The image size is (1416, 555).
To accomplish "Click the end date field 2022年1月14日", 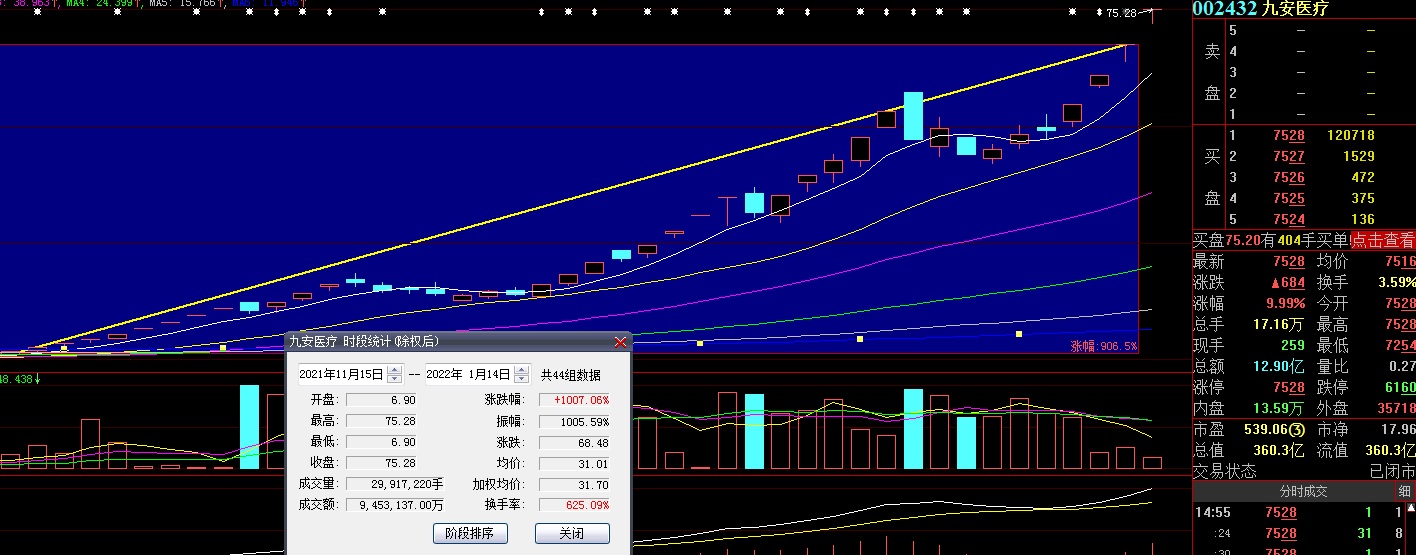I will pos(468,375).
